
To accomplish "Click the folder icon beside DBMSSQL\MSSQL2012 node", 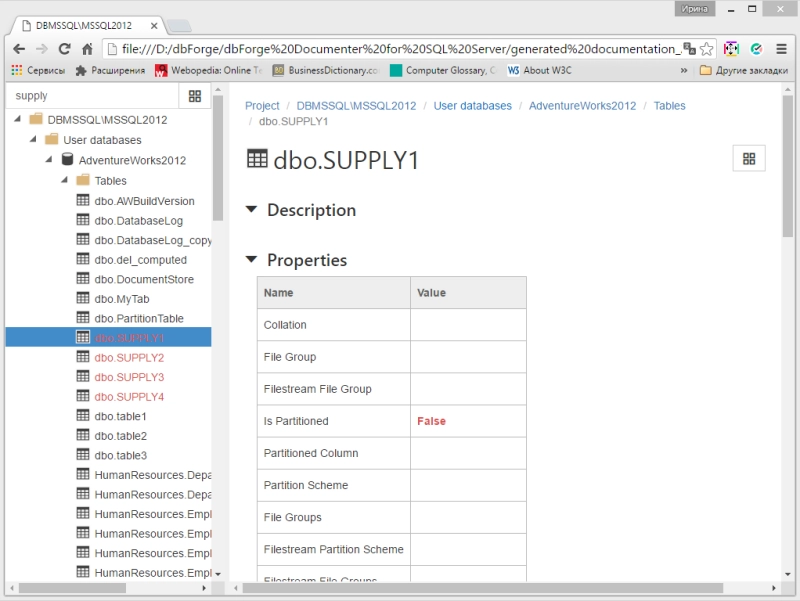I will 36,119.
